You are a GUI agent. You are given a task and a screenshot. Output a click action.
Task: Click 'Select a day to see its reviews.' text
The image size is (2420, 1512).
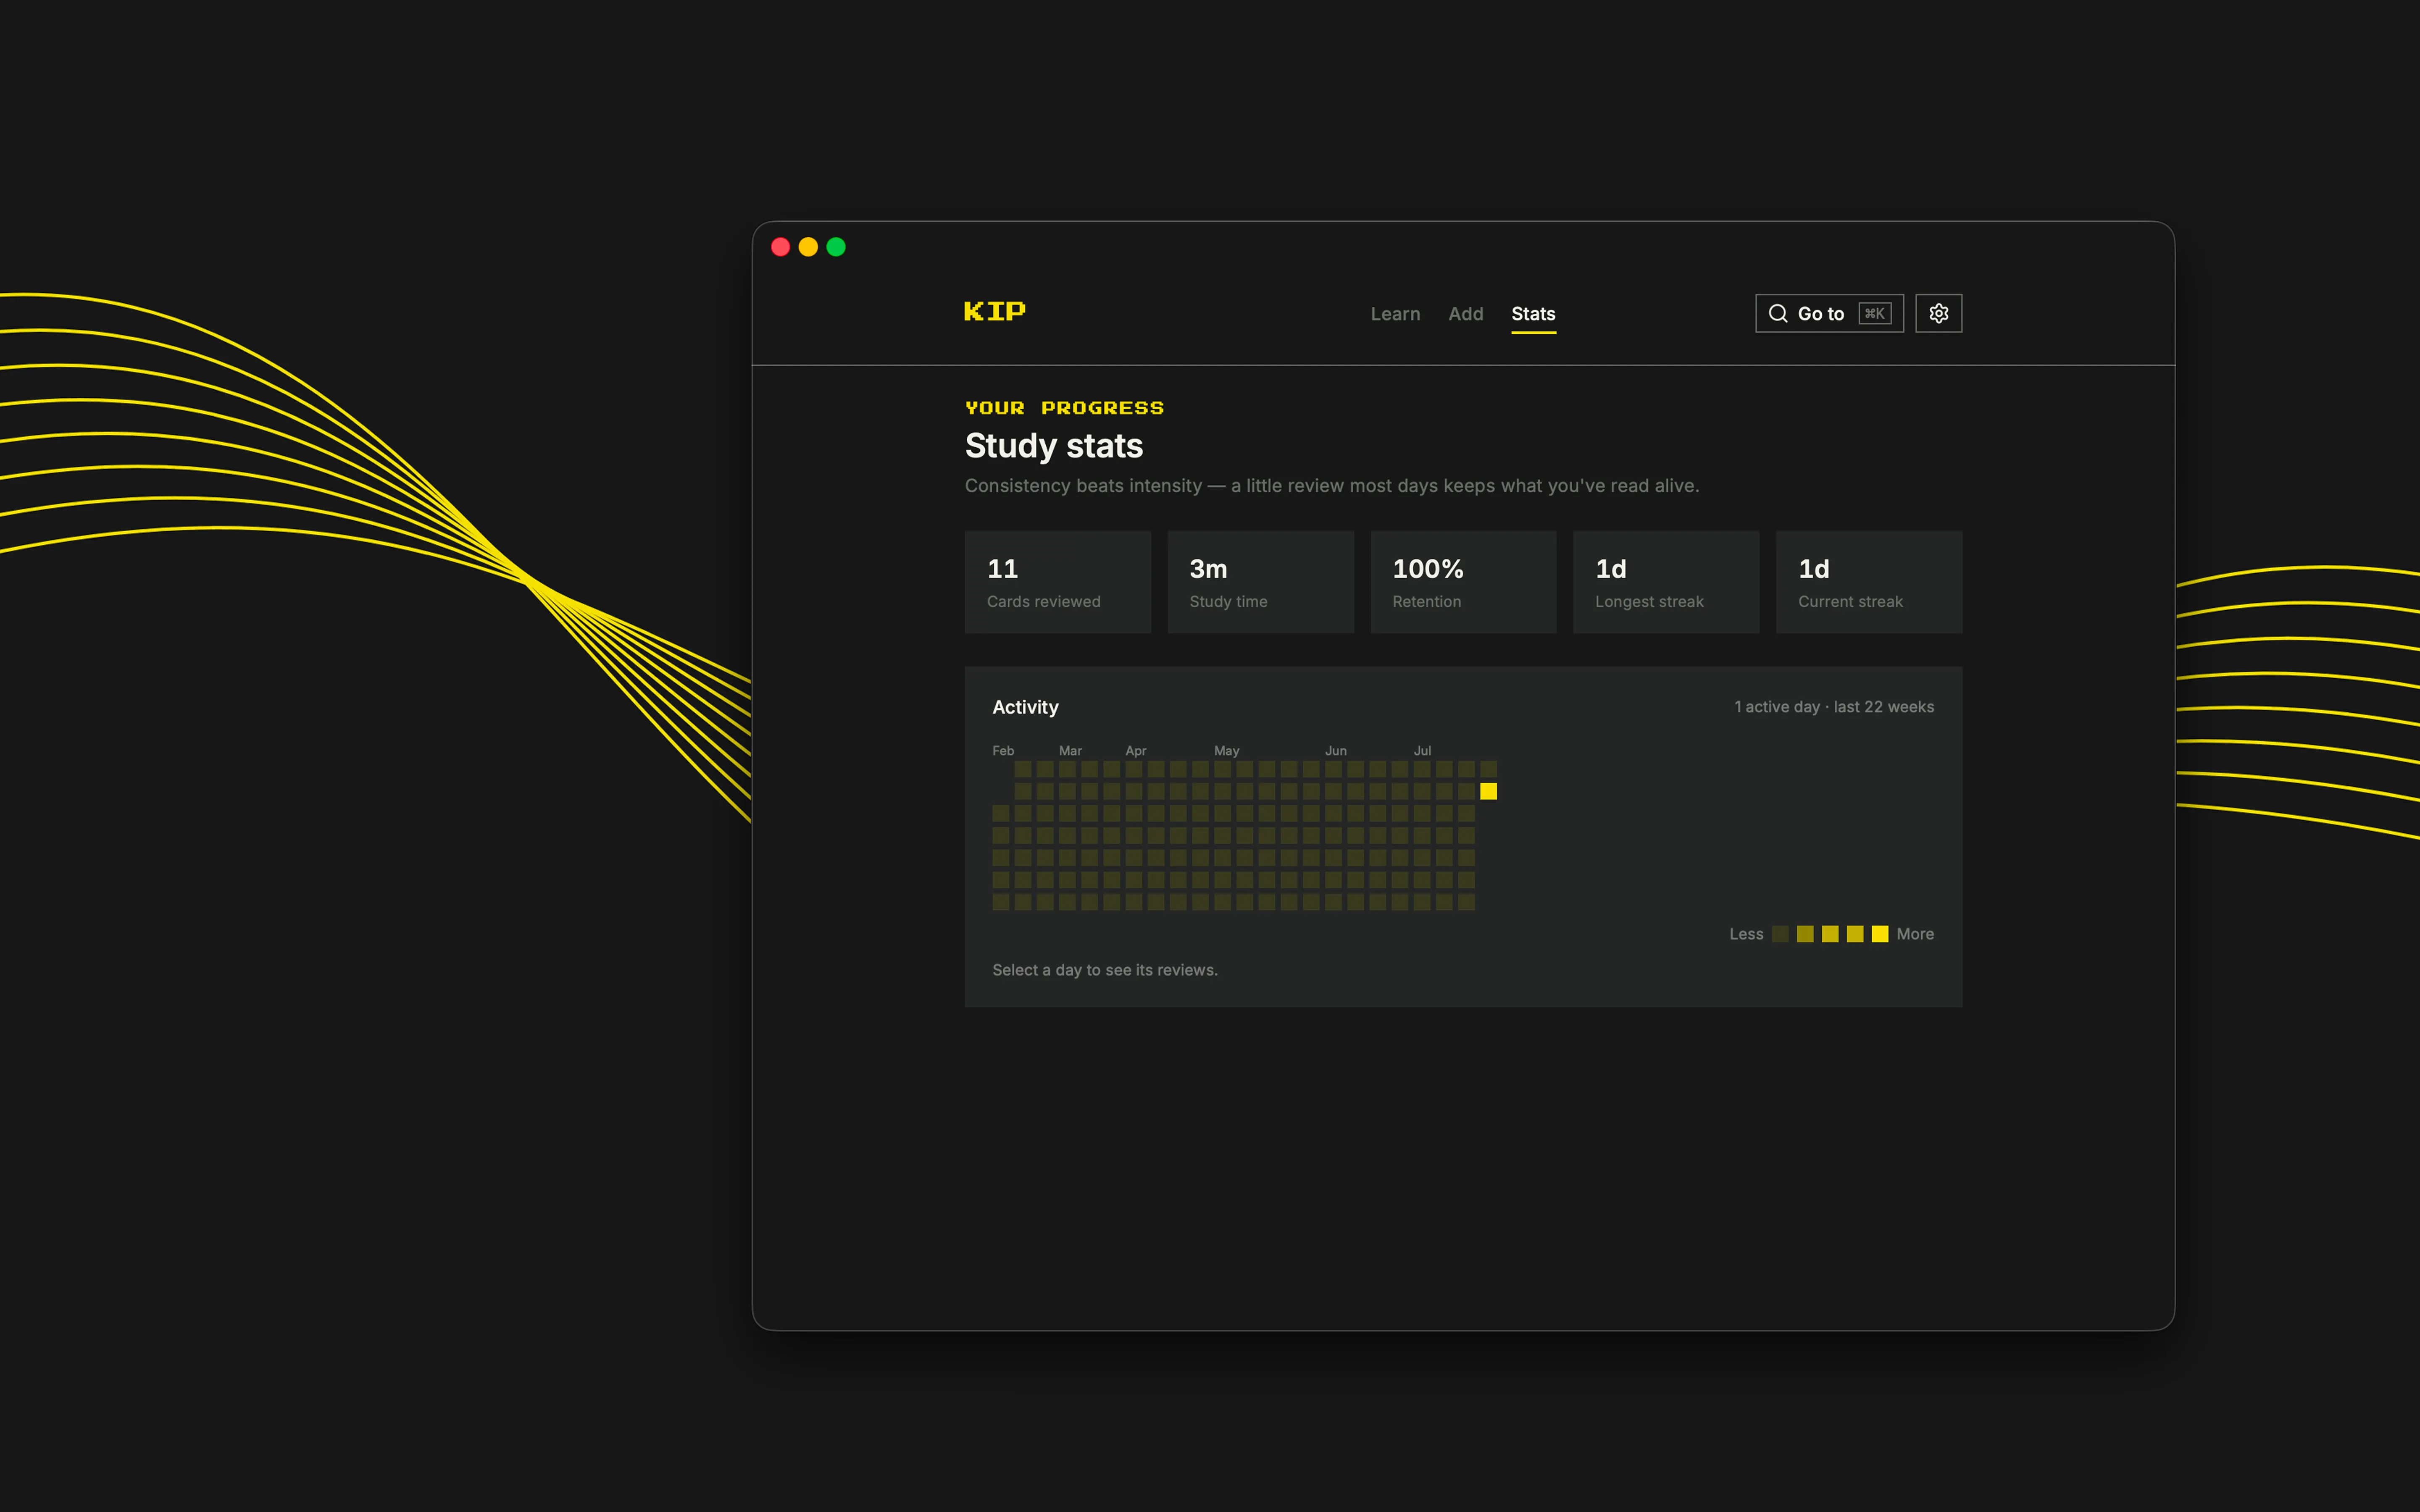(1105, 970)
